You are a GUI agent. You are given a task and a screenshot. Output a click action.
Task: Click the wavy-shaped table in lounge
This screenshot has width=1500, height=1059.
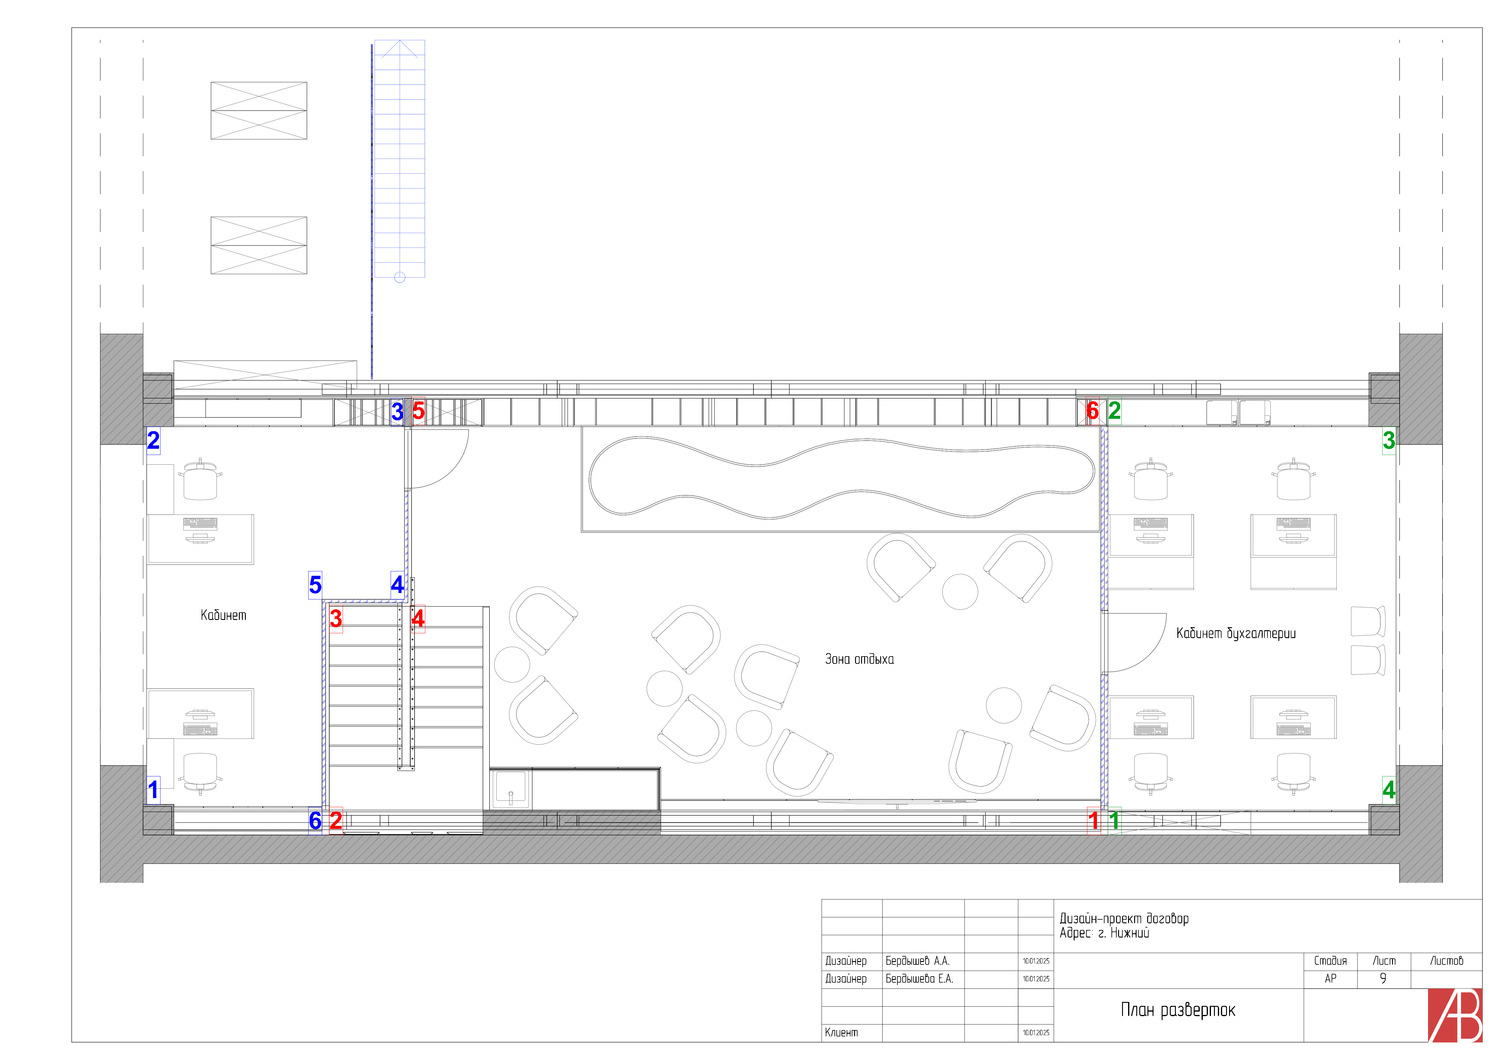tap(841, 478)
